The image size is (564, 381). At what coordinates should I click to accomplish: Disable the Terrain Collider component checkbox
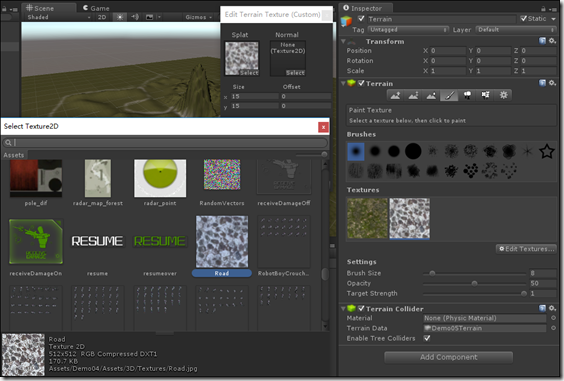(x=361, y=309)
